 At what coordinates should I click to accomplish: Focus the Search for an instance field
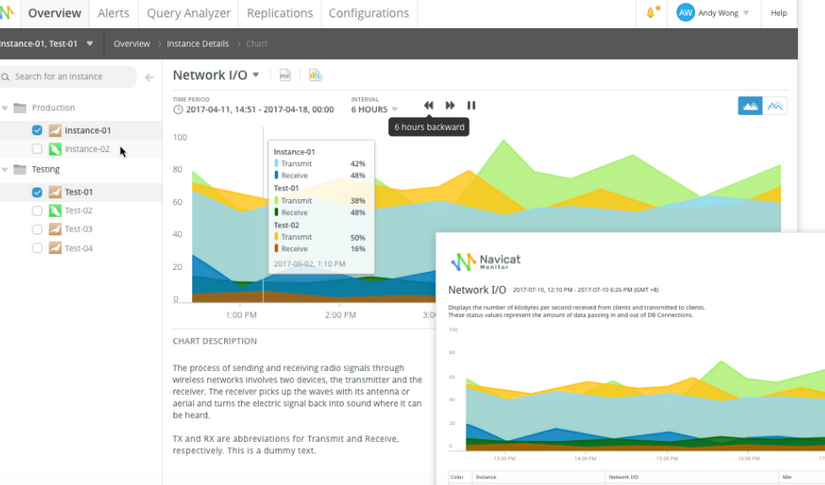point(68,77)
